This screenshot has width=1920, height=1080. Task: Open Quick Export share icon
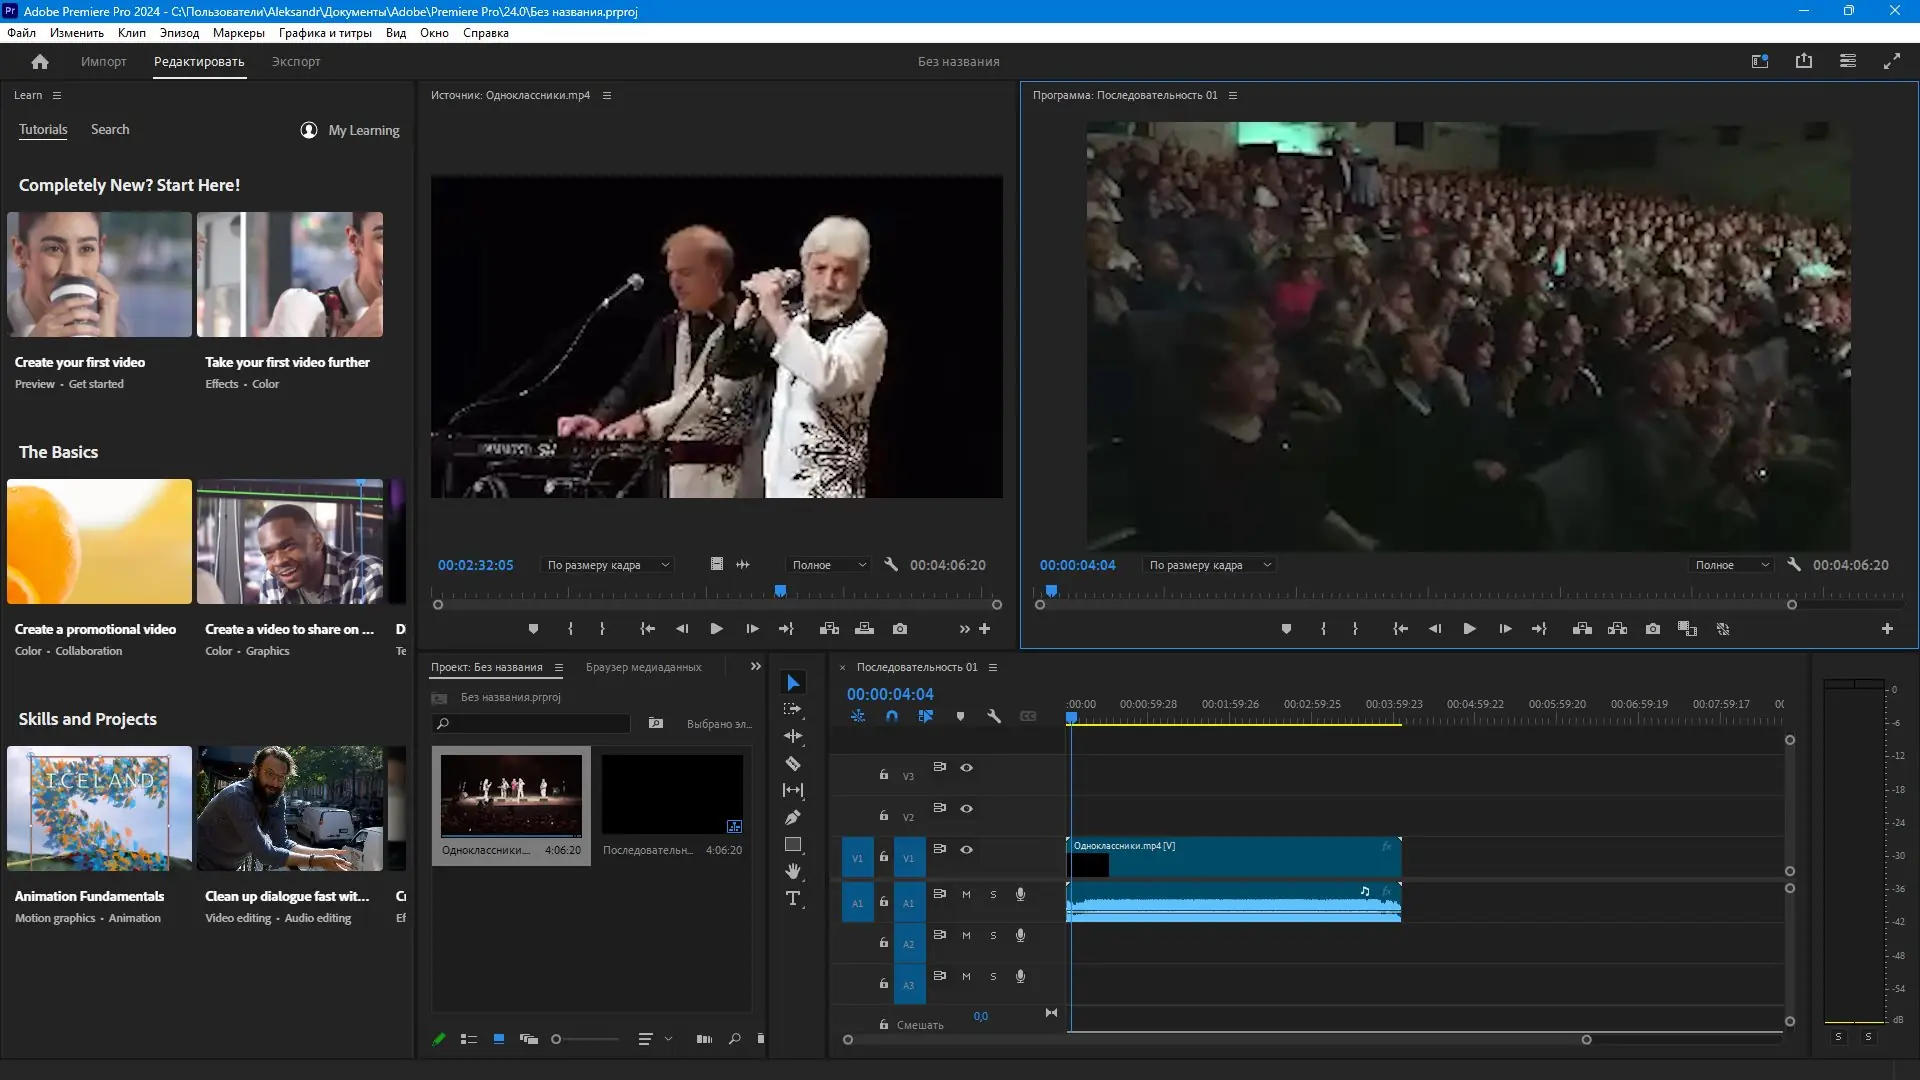click(1804, 61)
